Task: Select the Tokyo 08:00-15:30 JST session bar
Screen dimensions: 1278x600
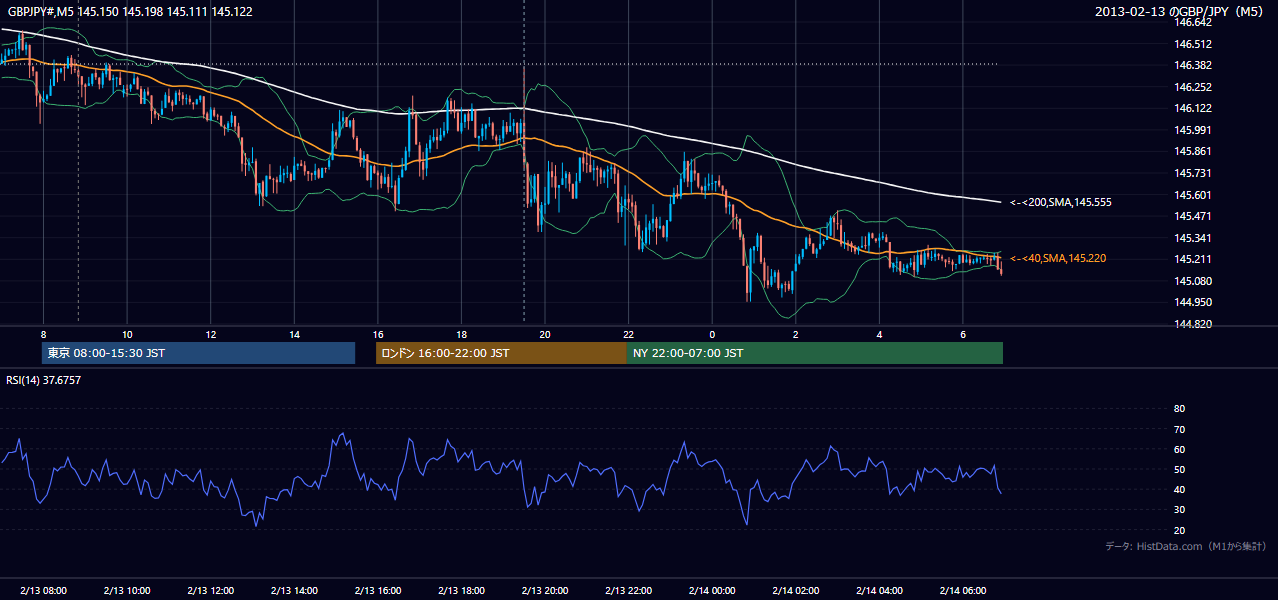Action: click(198, 353)
